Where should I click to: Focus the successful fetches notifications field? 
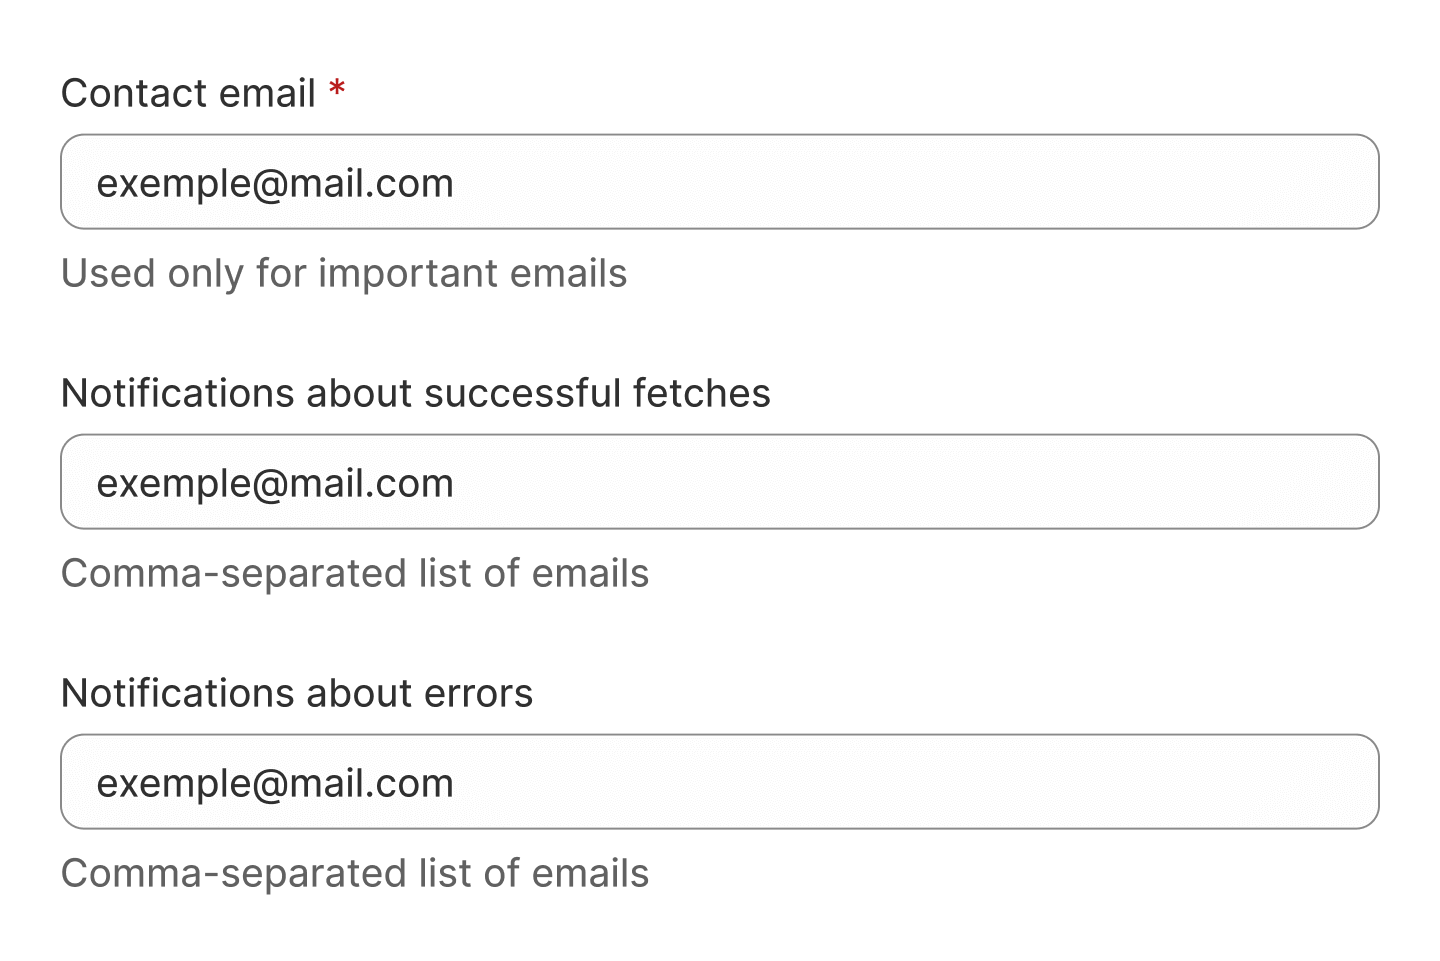(x=719, y=482)
